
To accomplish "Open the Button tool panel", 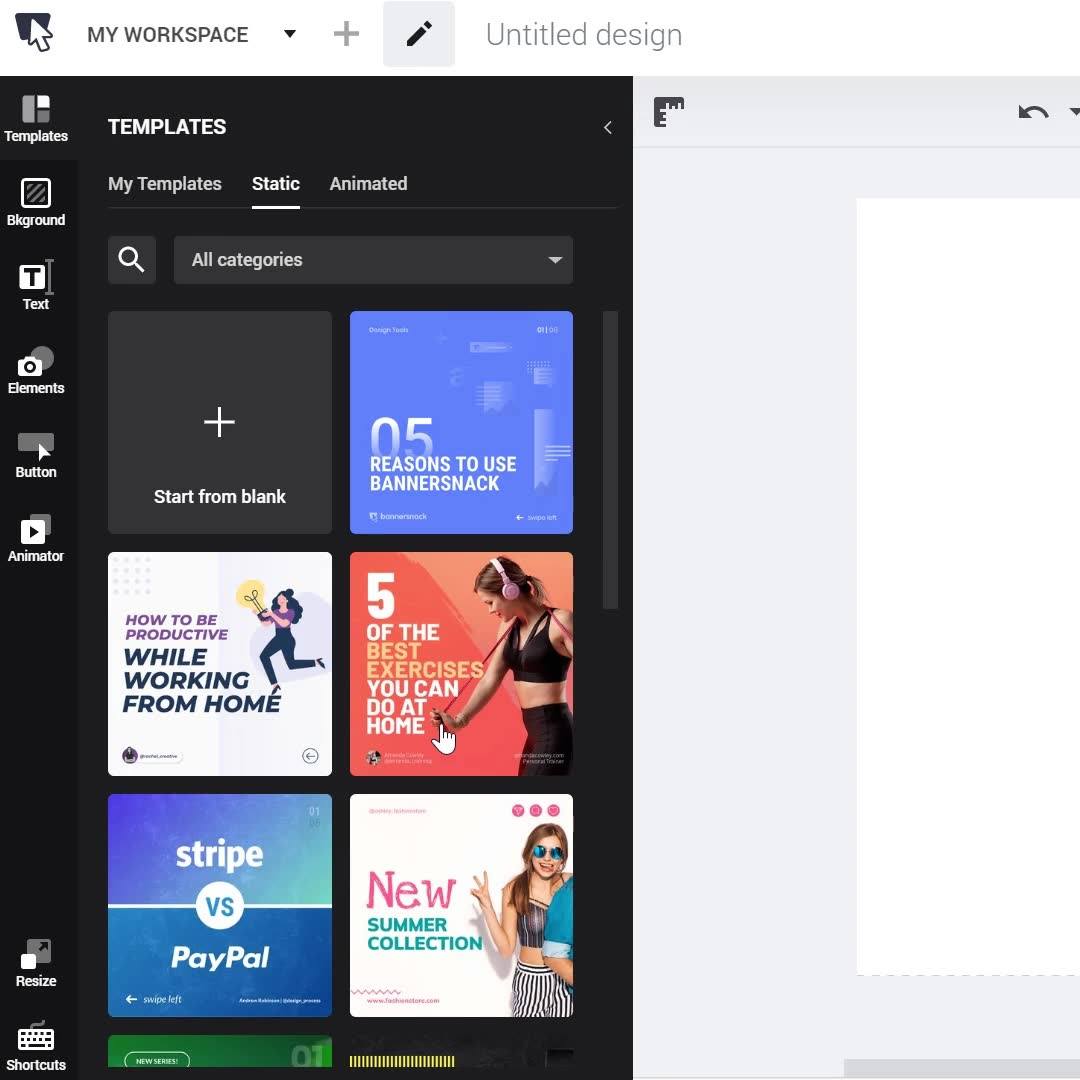I will pyautogui.click(x=36, y=455).
